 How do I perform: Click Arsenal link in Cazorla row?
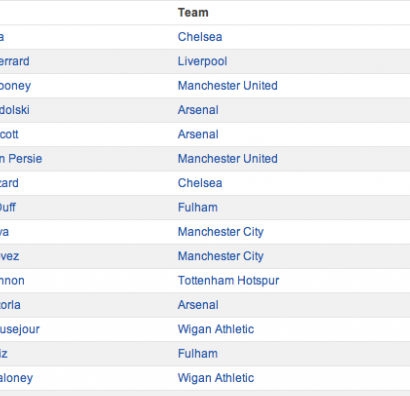[198, 305]
